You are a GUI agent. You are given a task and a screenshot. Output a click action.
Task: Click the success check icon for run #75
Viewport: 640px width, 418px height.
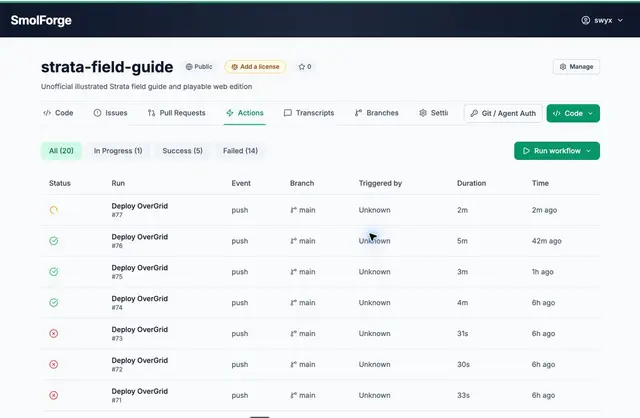point(53,272)
